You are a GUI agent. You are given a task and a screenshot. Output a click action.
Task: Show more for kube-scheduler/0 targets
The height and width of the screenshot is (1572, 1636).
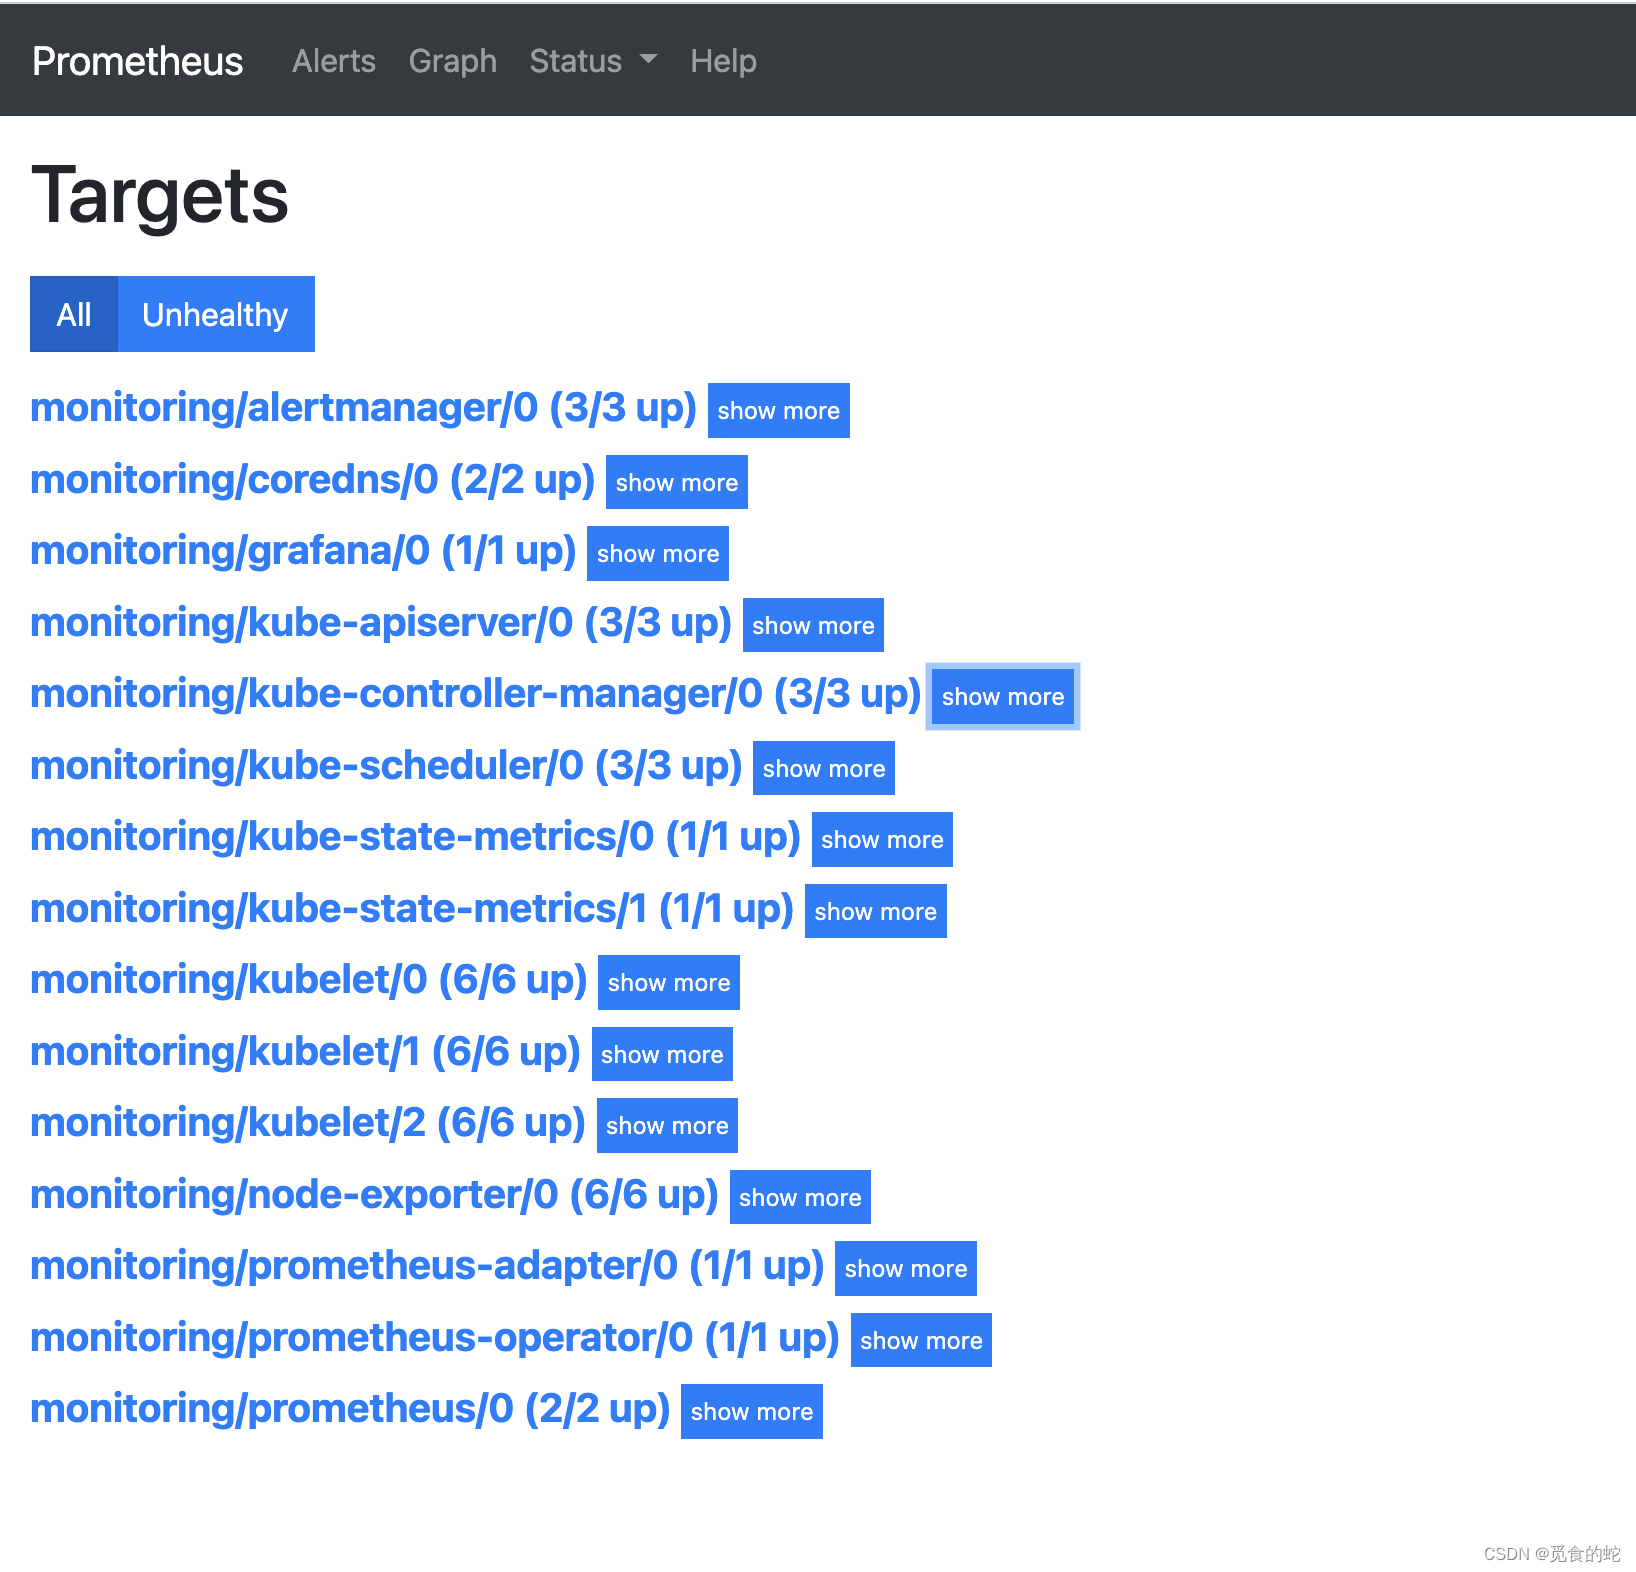[824, 768]
